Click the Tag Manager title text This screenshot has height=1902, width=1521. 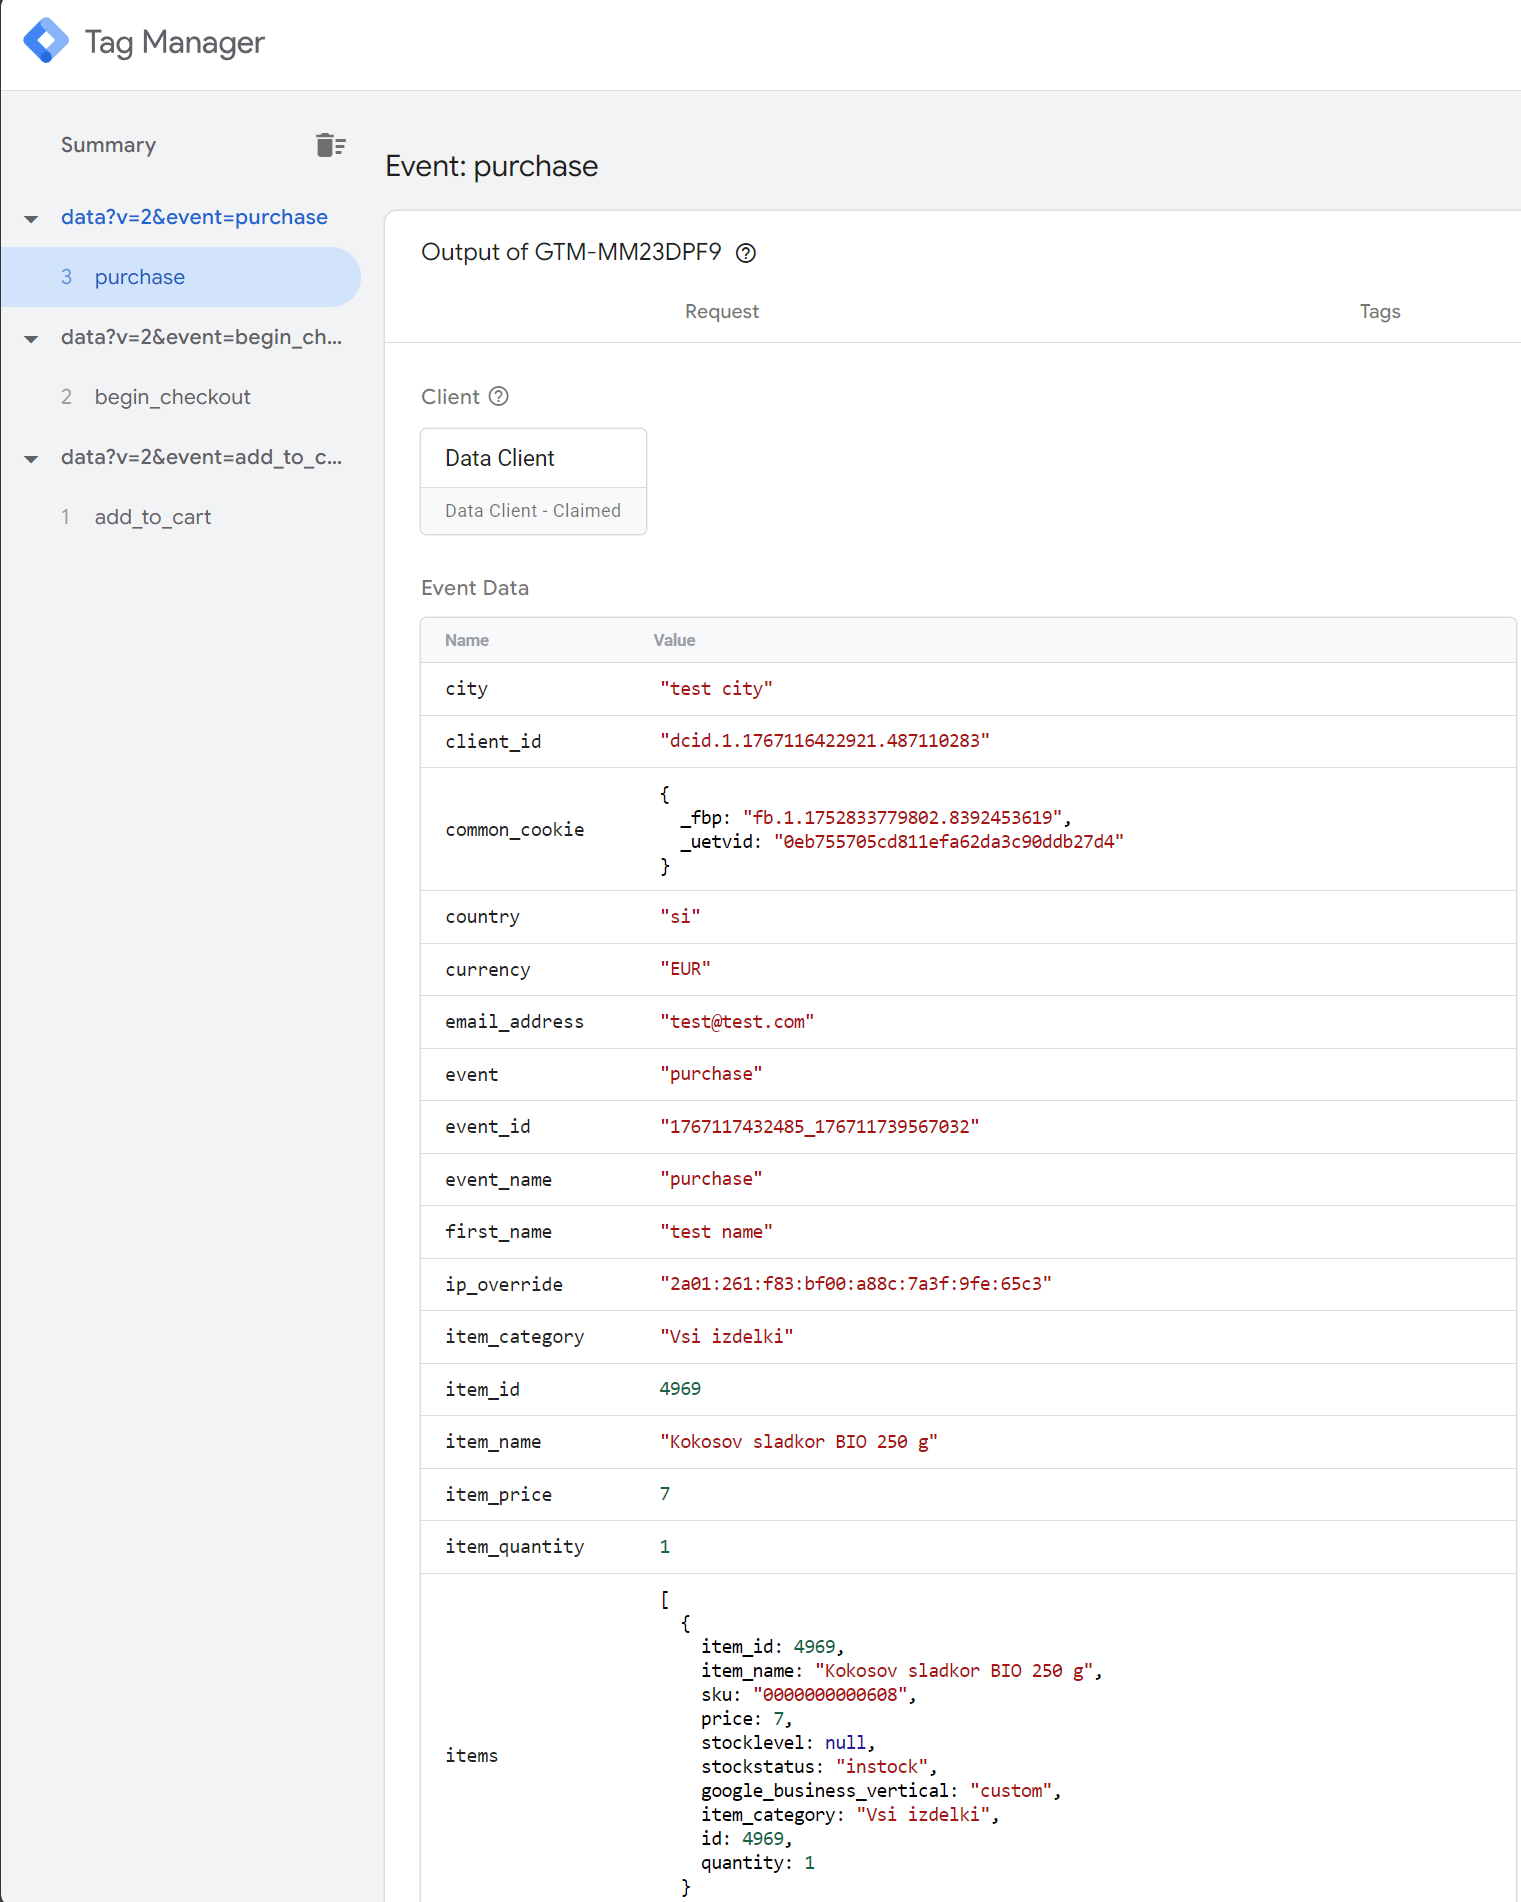(x=174, y=42)
